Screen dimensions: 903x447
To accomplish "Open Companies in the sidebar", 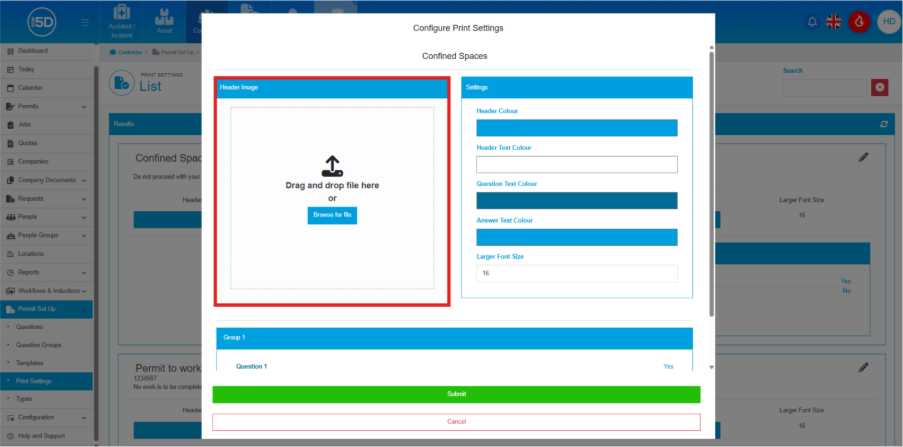I will coord(46,162).
